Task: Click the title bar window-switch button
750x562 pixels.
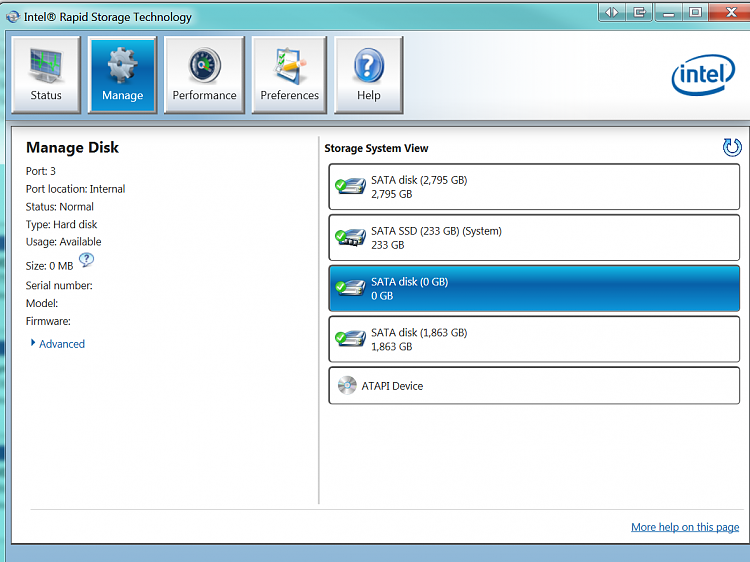Action: click(x=640, y=12)
